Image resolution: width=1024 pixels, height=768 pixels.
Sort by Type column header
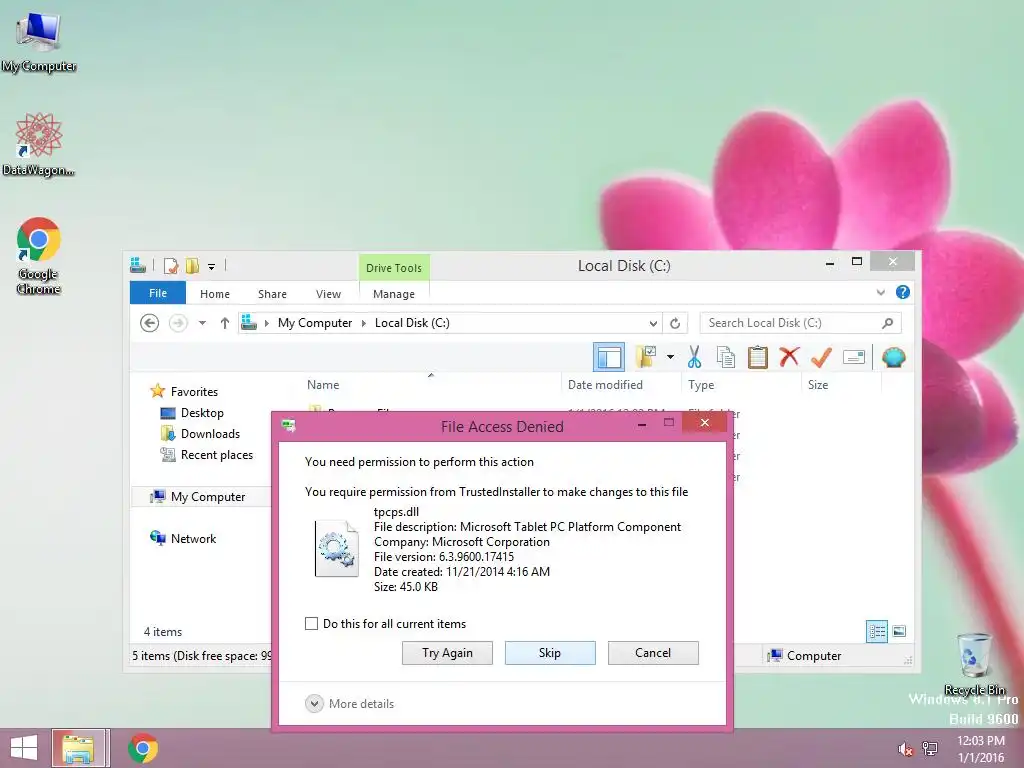click(x=701, y=385)
